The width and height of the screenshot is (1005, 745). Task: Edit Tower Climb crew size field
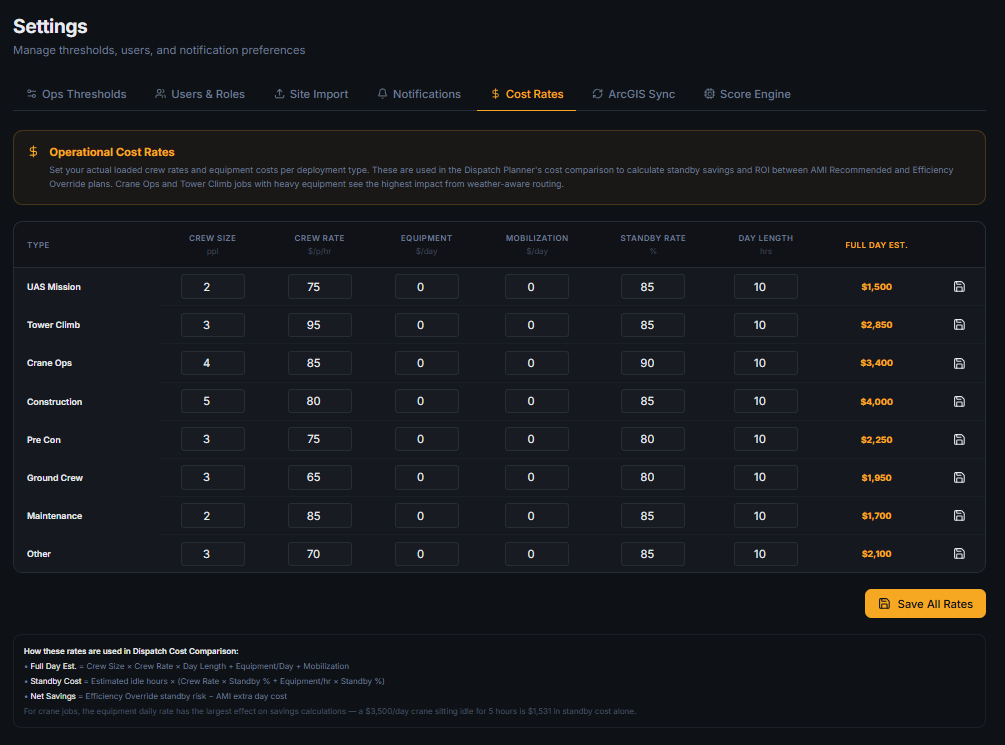(x=213, y=325)
